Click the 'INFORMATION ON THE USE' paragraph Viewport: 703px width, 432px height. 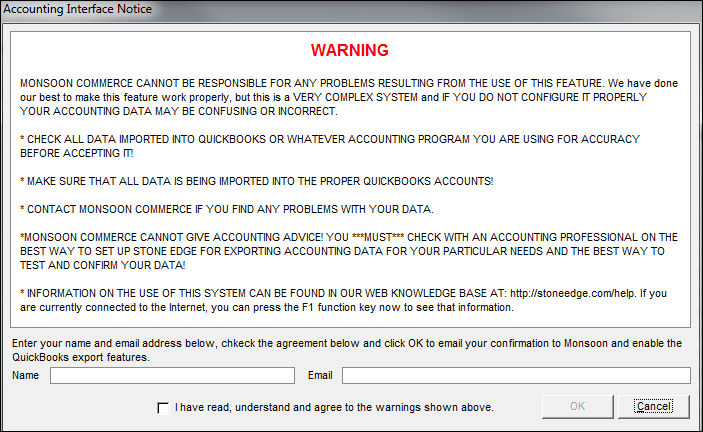[343, 300]
